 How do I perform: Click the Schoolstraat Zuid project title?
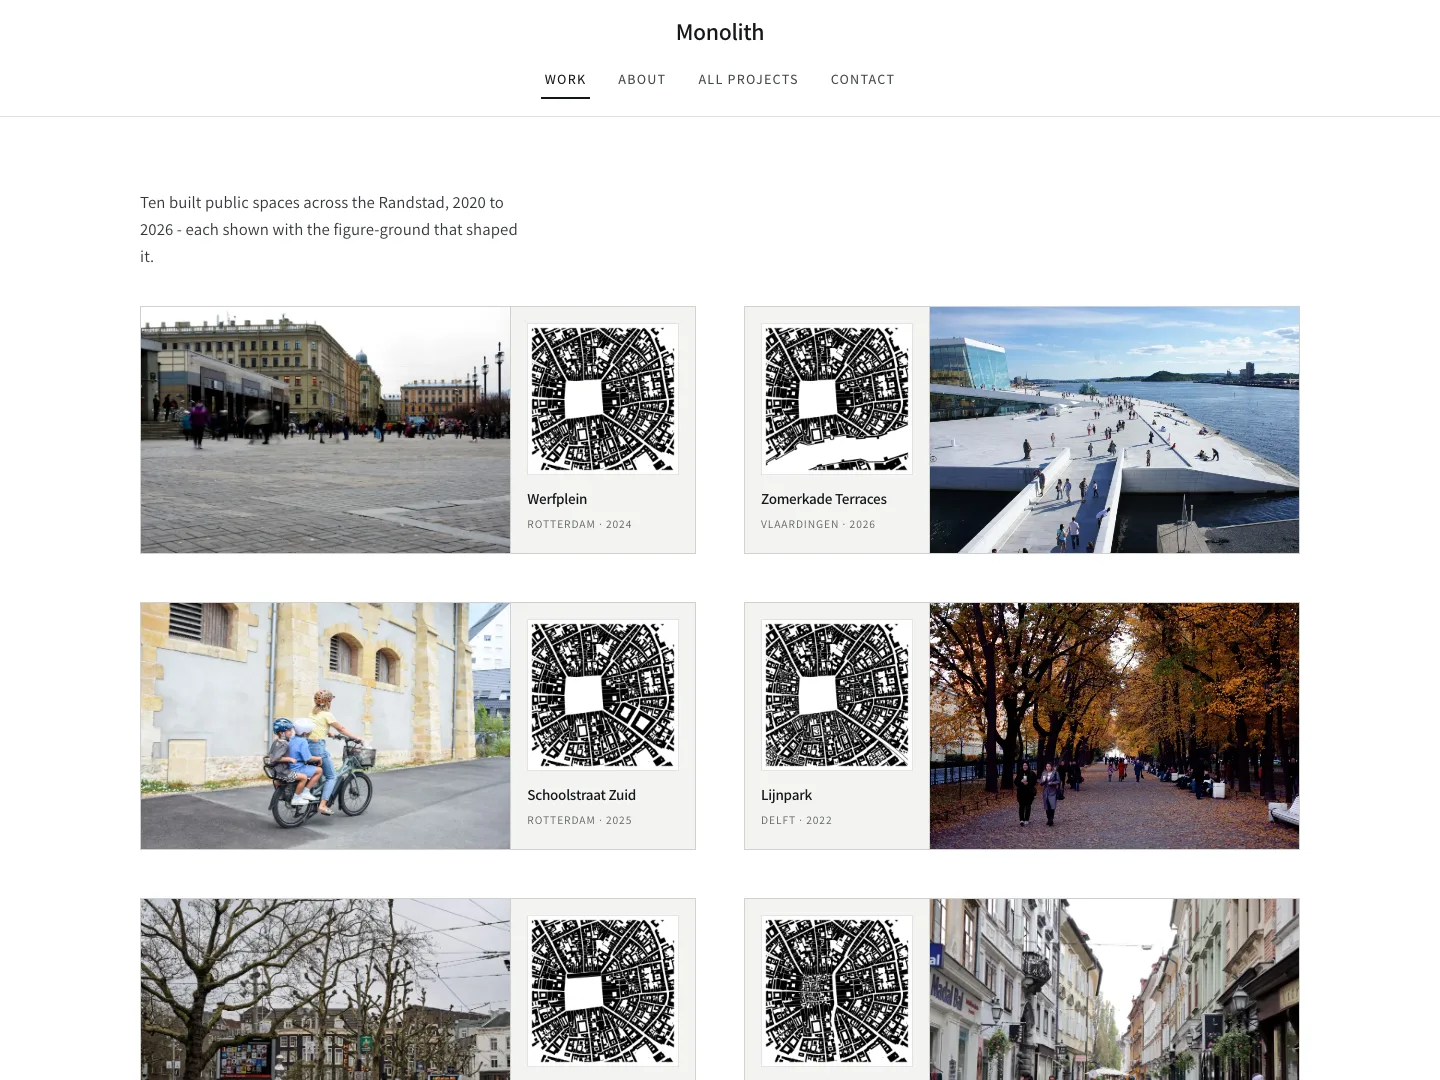[582, 795]
